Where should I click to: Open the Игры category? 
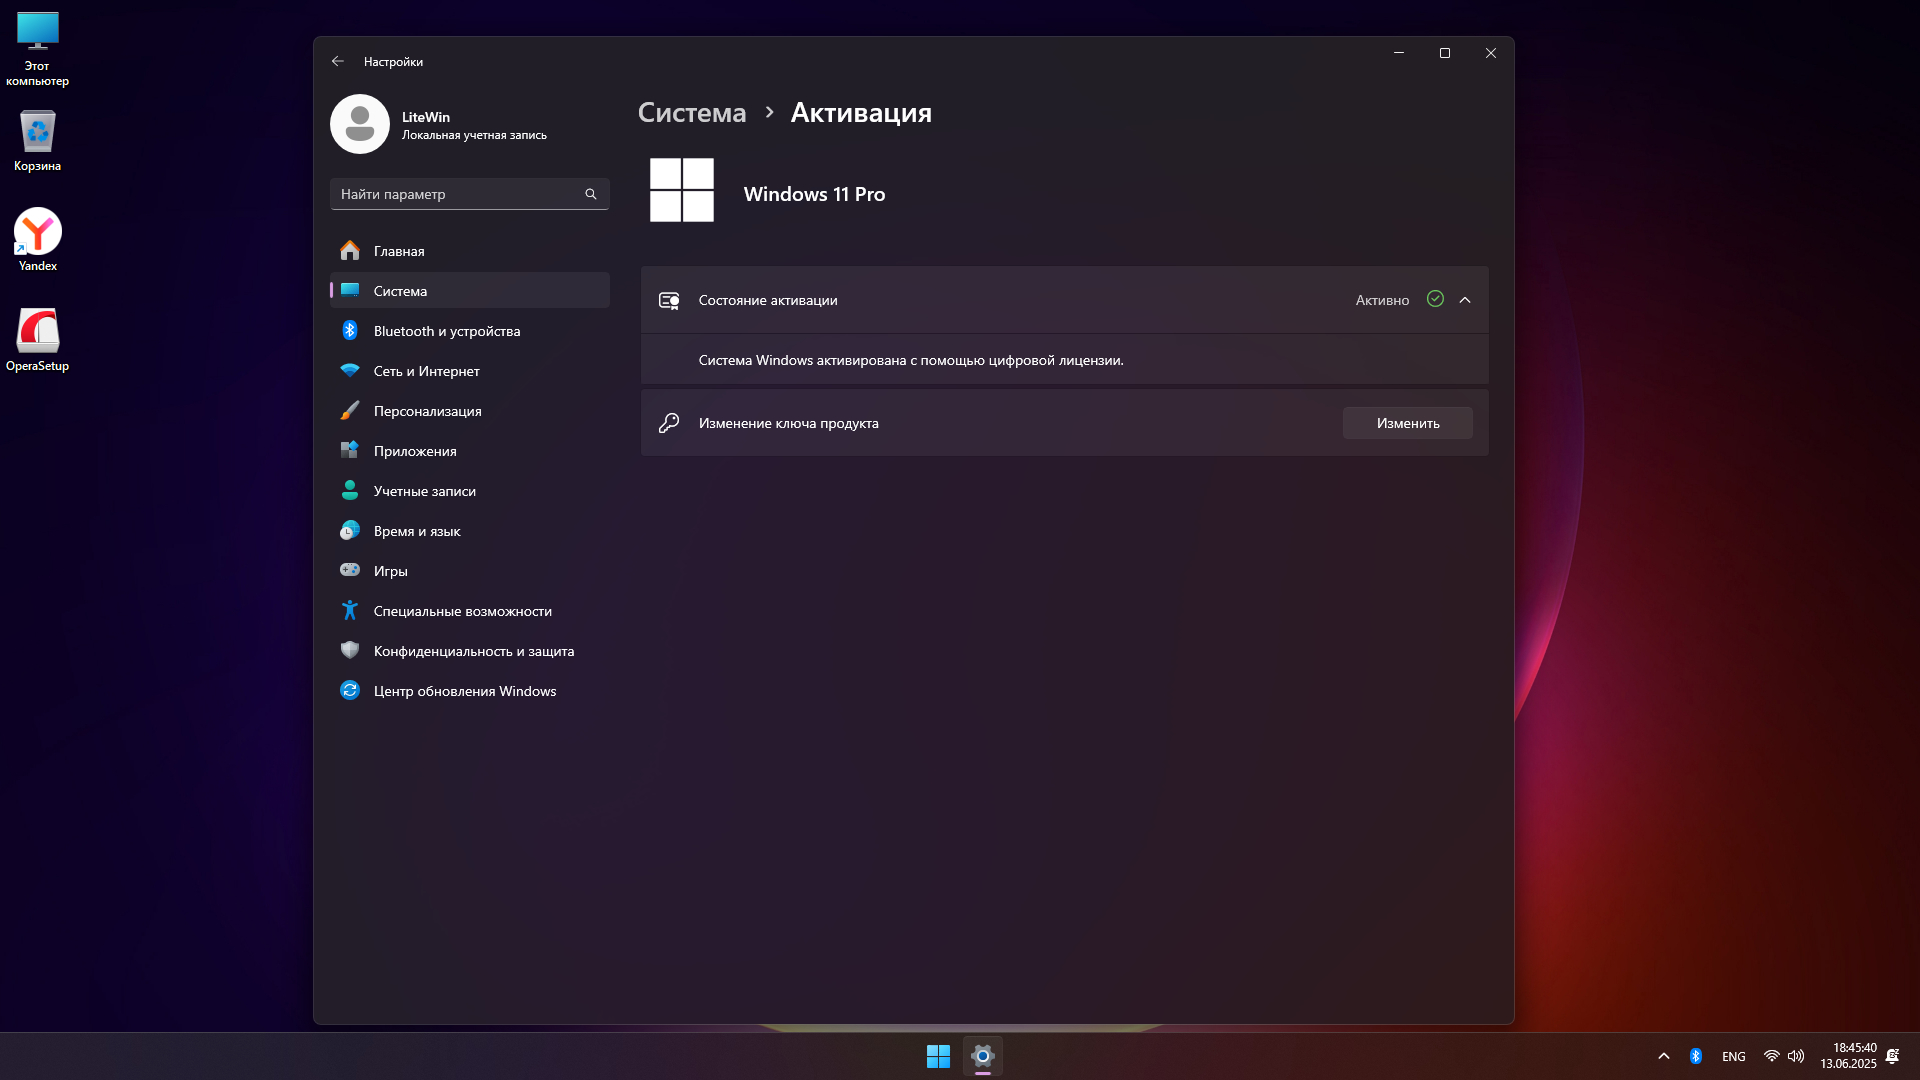click(x=390, y=571)
